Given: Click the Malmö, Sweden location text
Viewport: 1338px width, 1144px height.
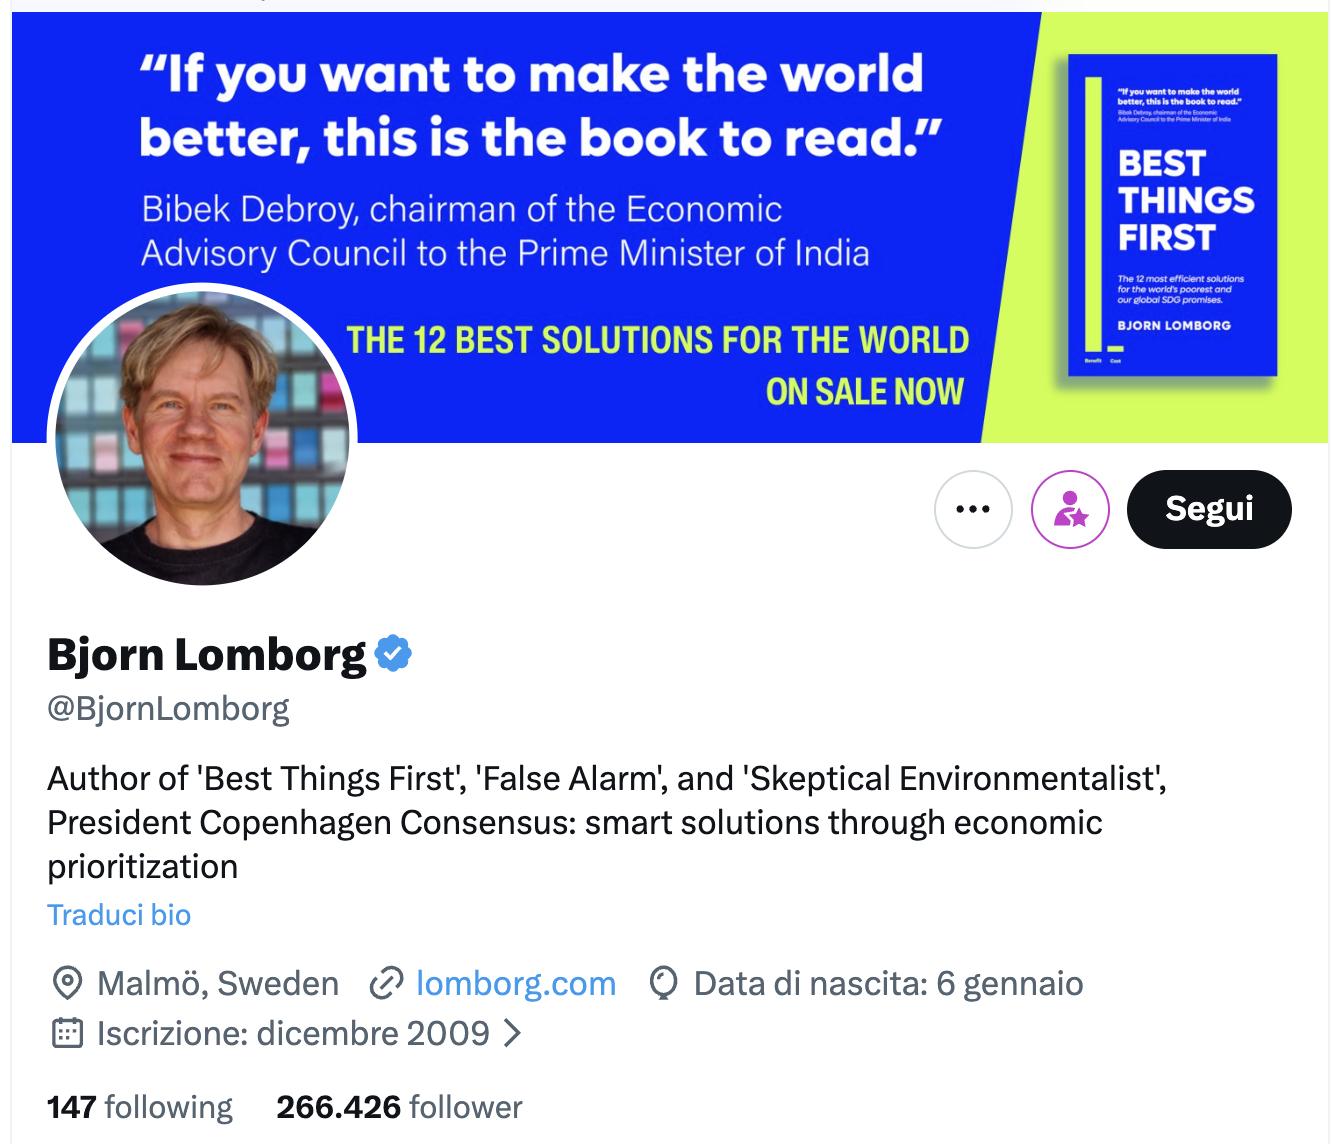Looking at the screenshot, I should click(x=218, y=984).
